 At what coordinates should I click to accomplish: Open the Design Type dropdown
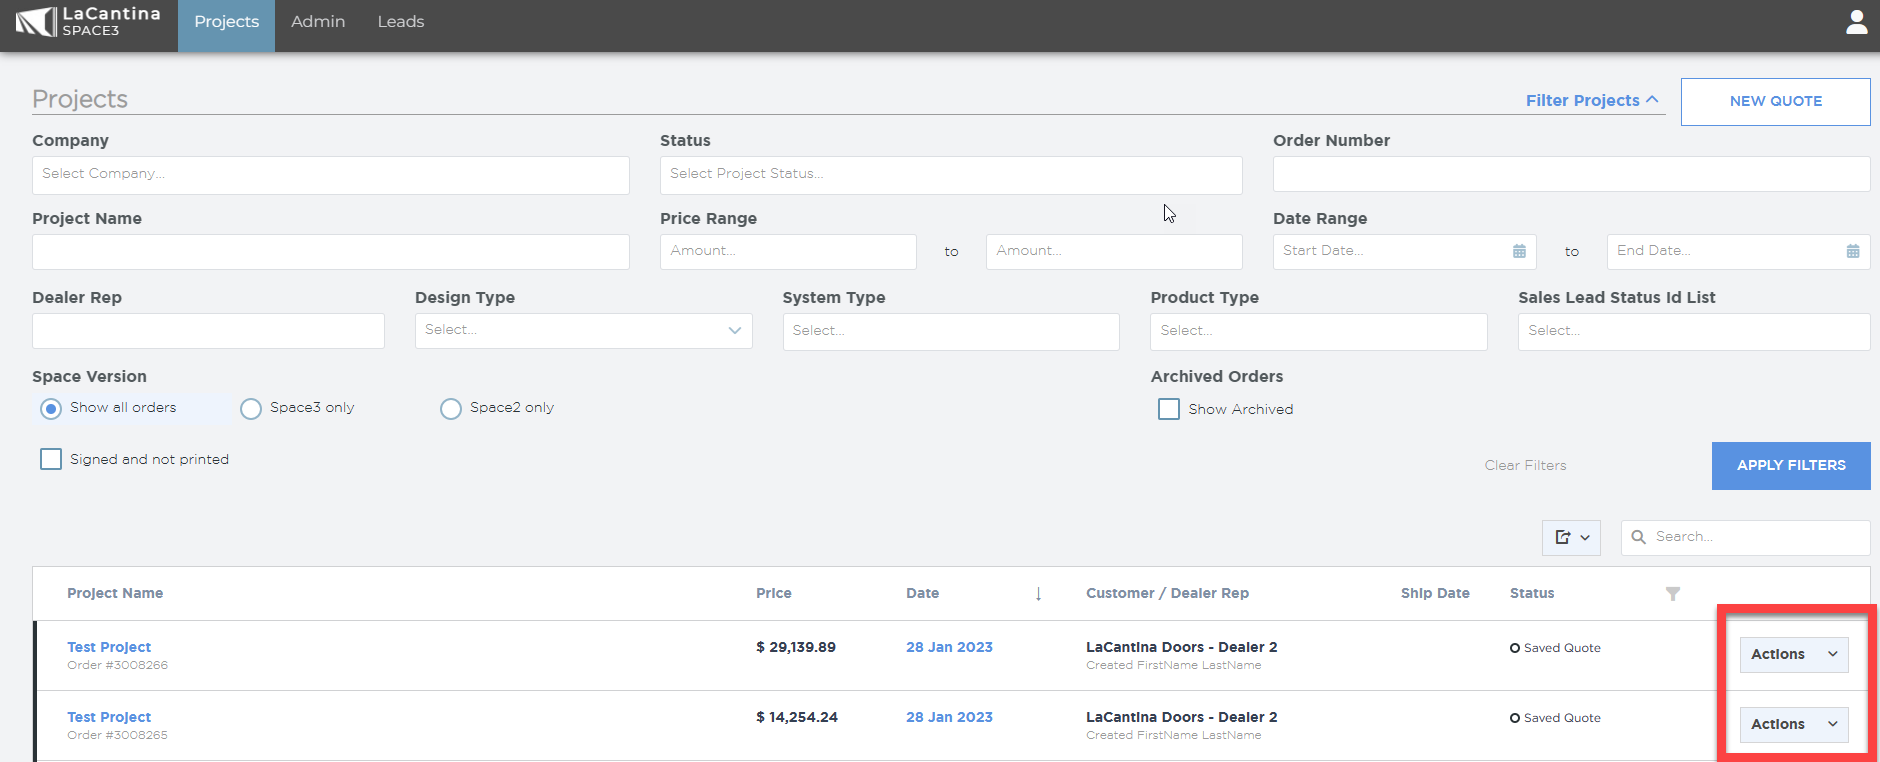[x=583, y=331]
